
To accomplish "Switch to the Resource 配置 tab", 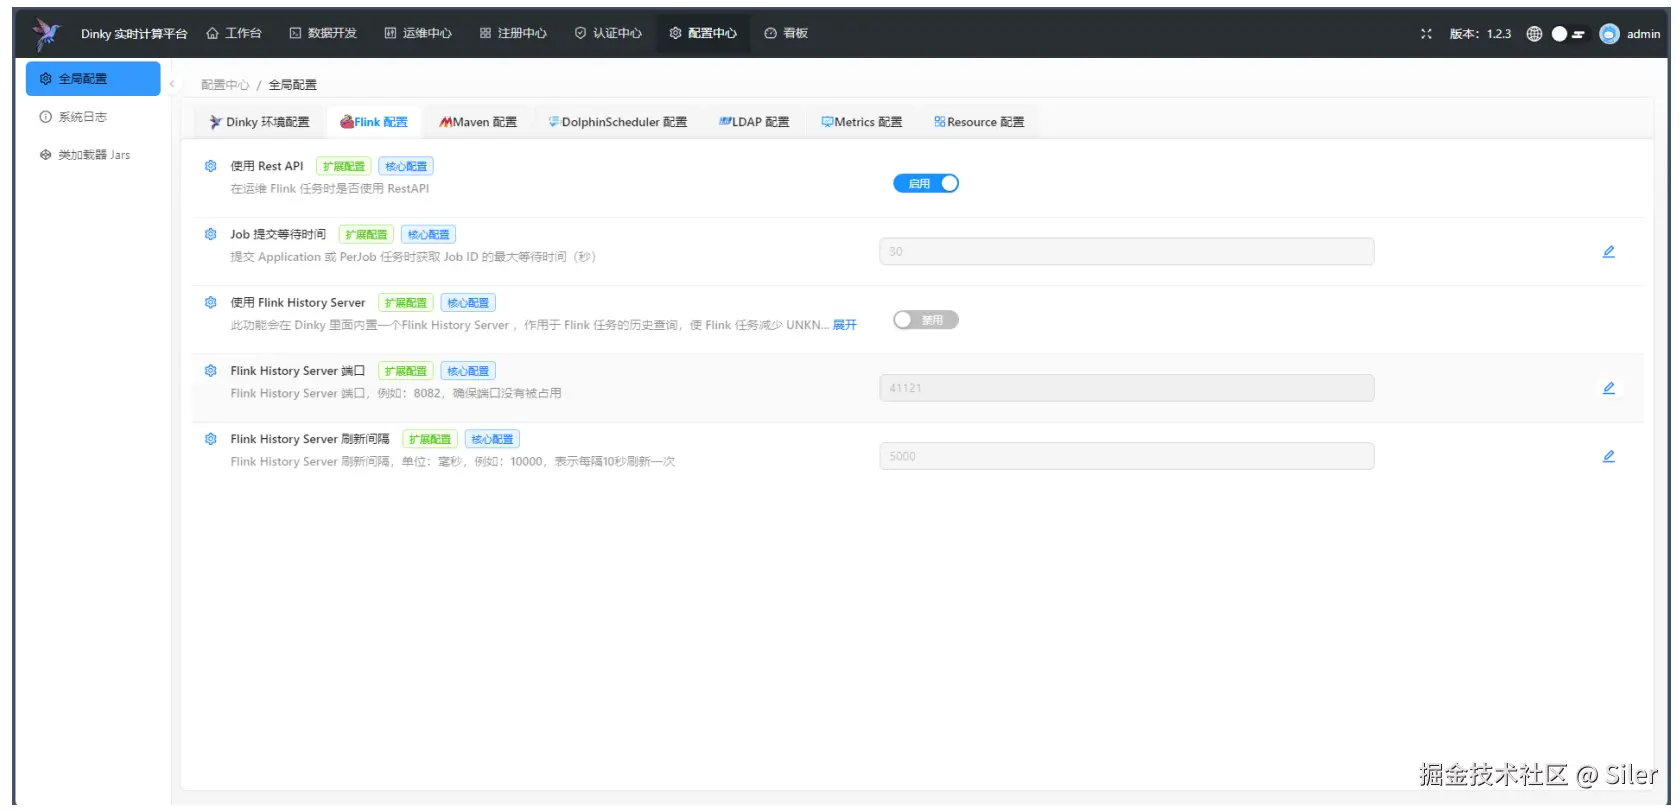I will [979, 122].
